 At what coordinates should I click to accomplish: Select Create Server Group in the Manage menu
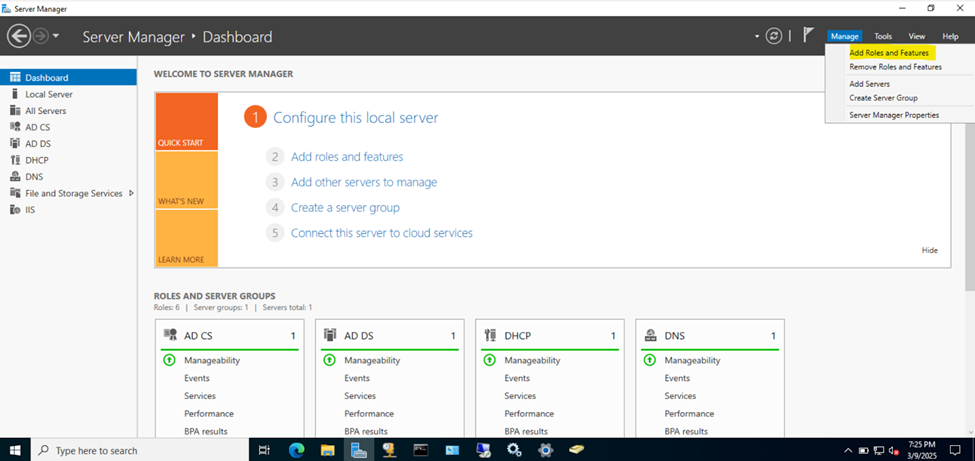click(883, 98)
